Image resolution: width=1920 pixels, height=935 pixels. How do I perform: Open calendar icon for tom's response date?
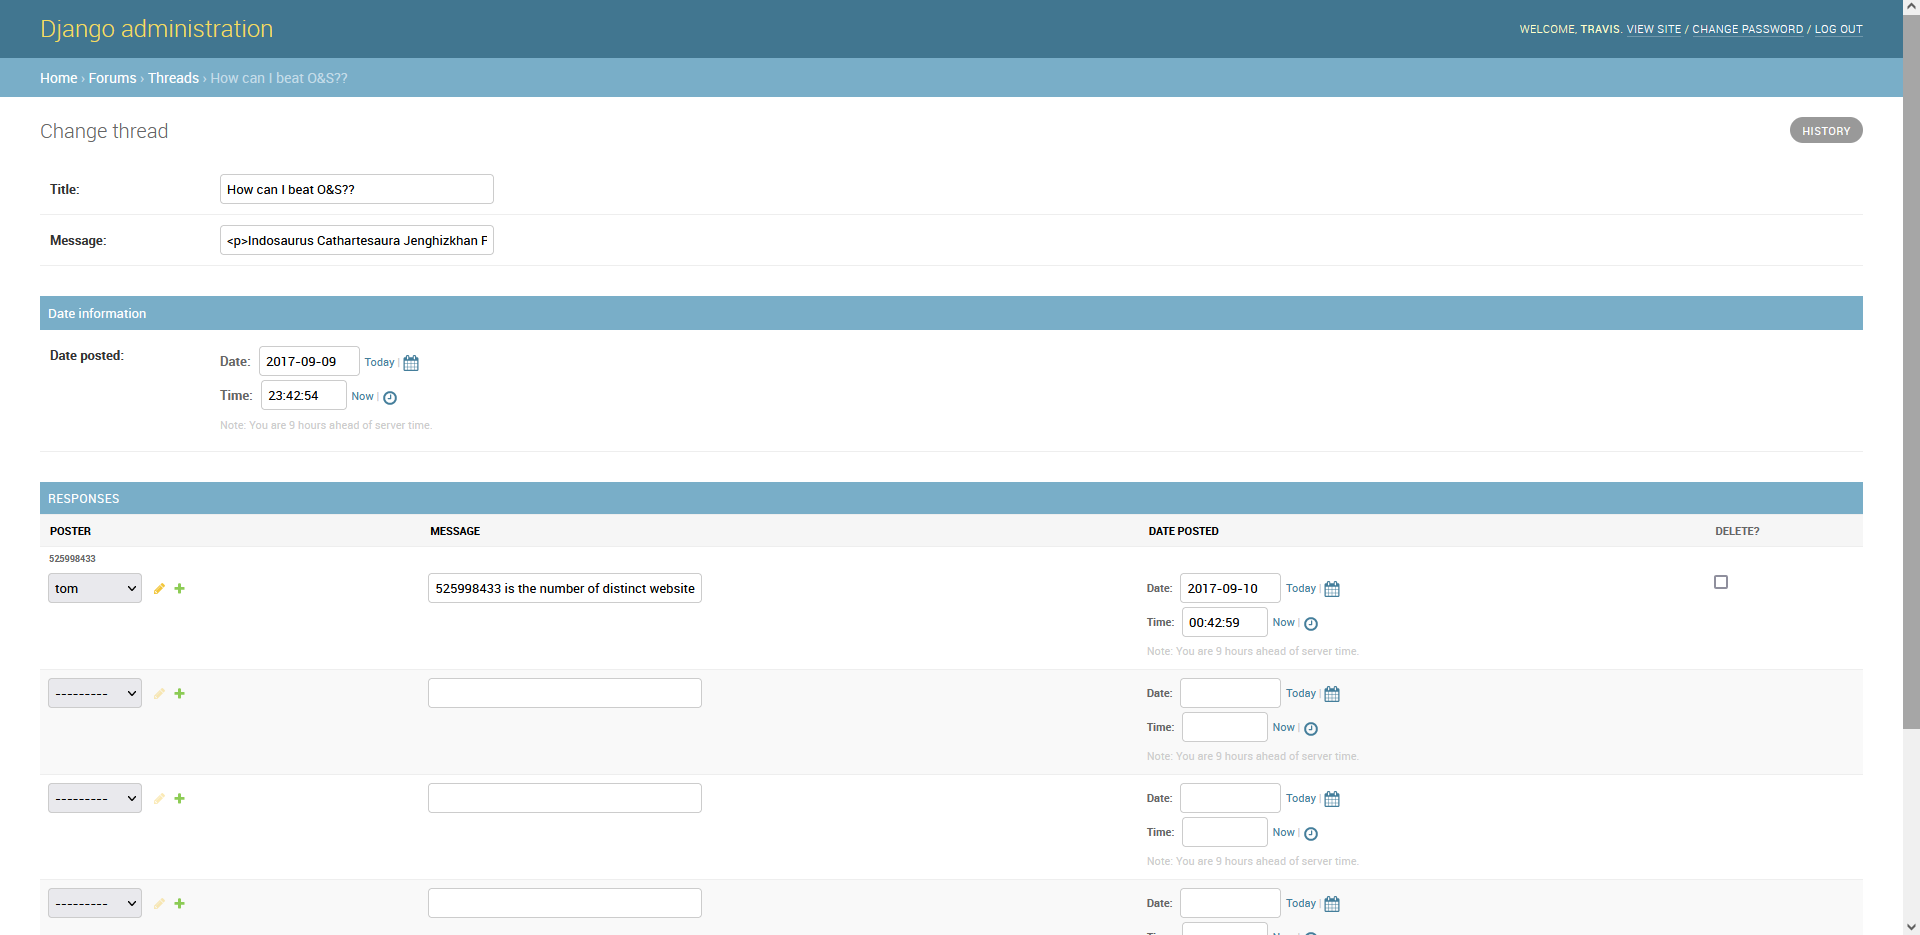(1332, 589)
